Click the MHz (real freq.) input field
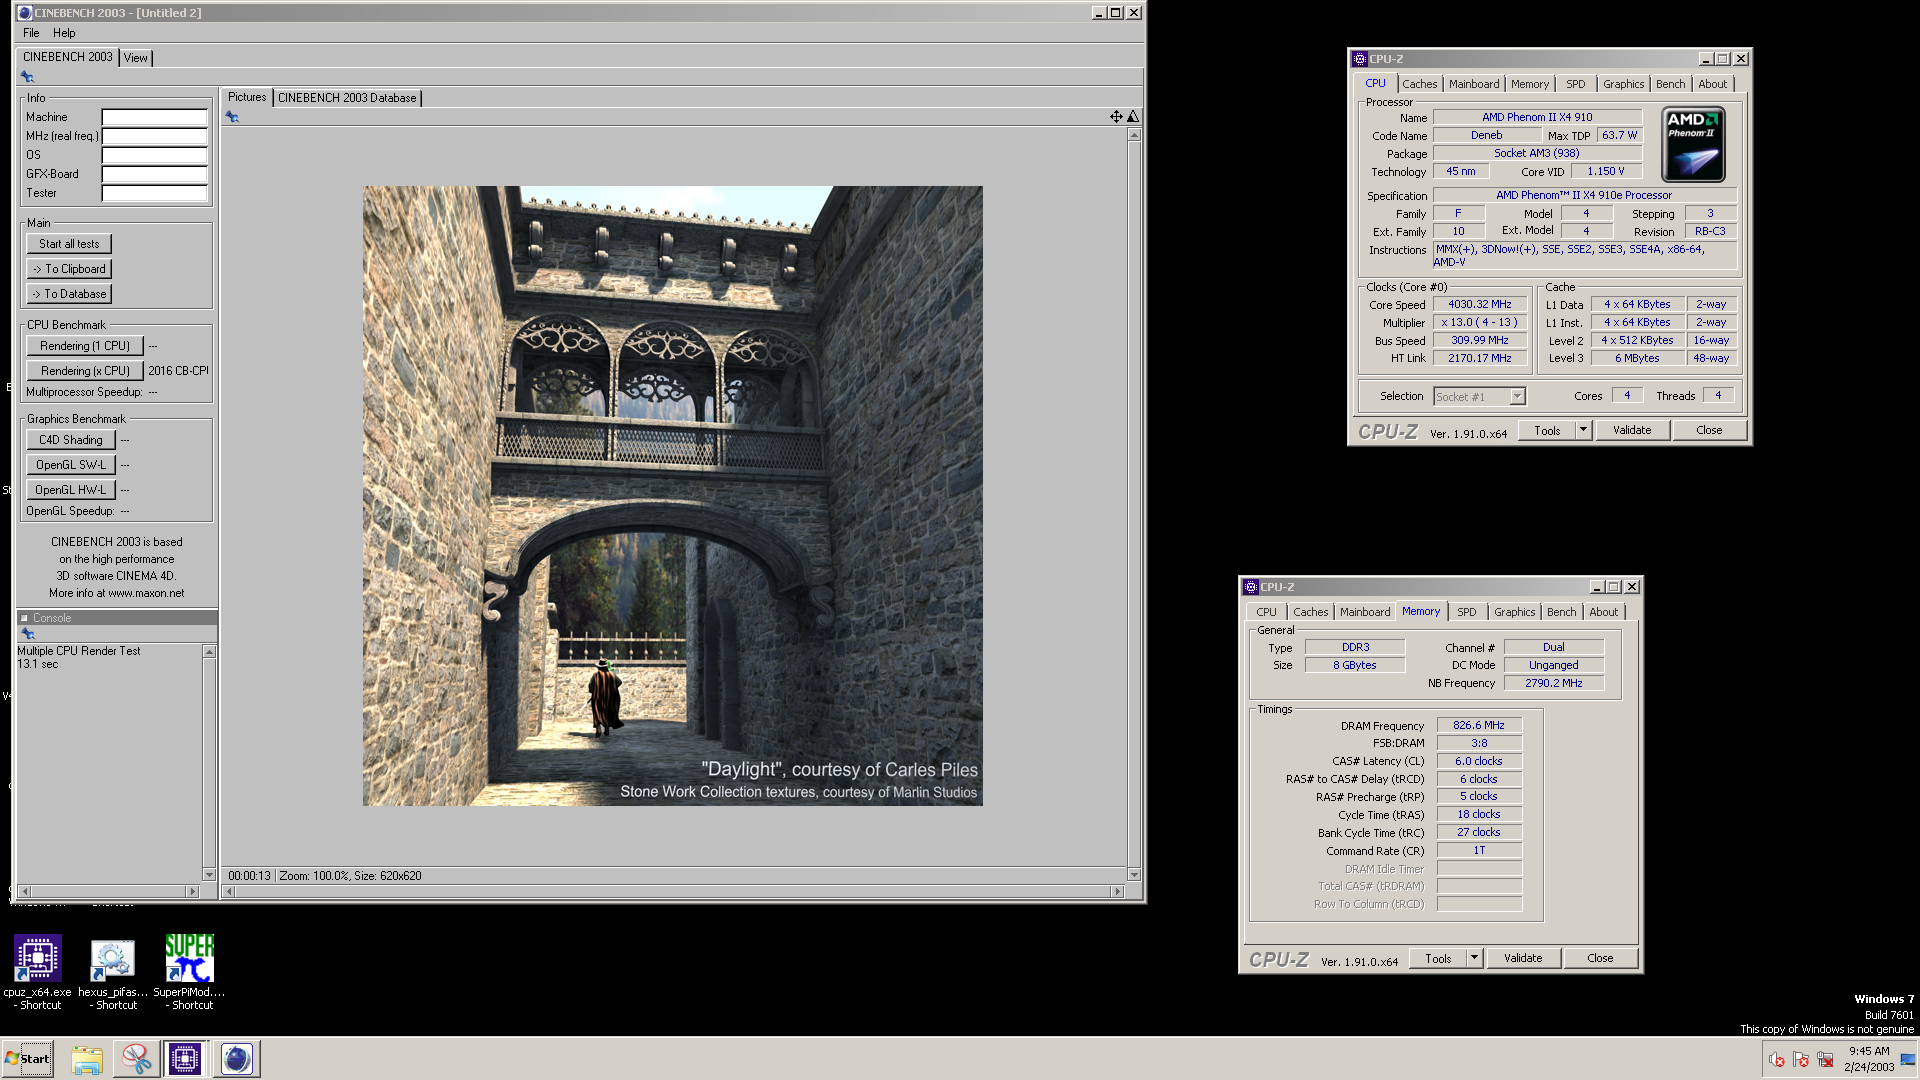 pyautogui.click(x=155, y=136)
